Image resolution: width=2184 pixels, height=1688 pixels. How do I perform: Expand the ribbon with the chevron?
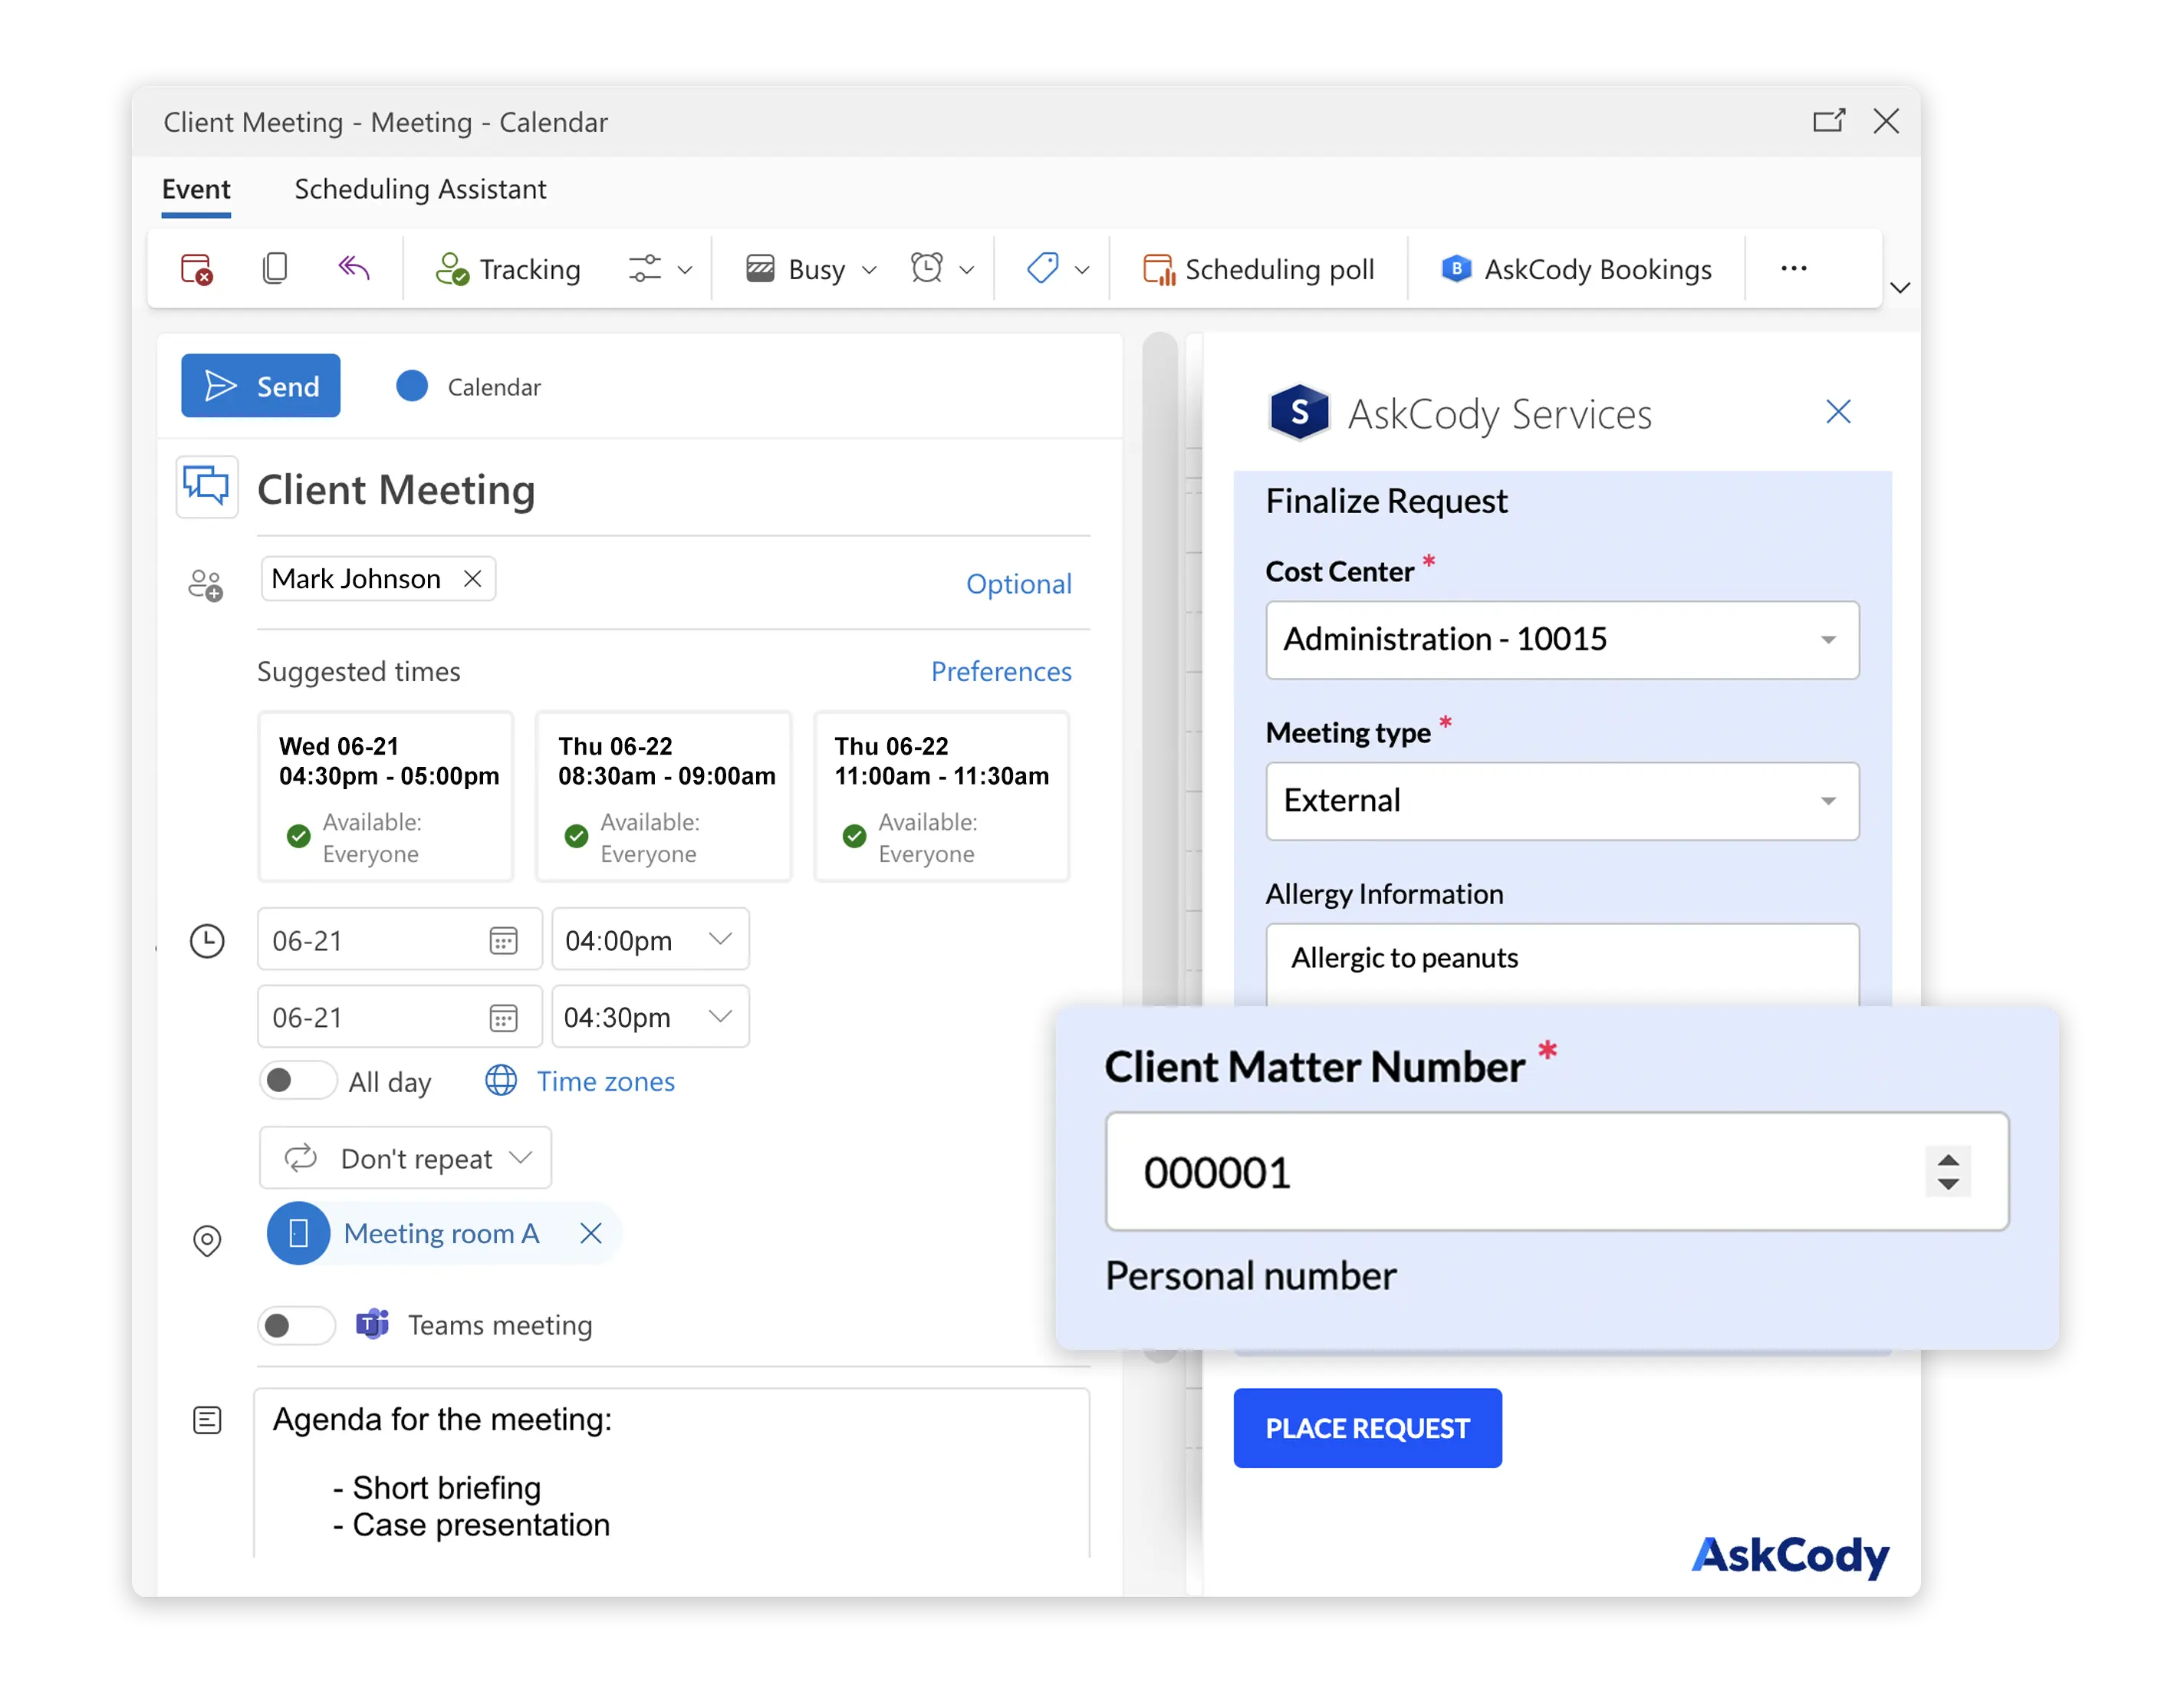click(1901, 288)
